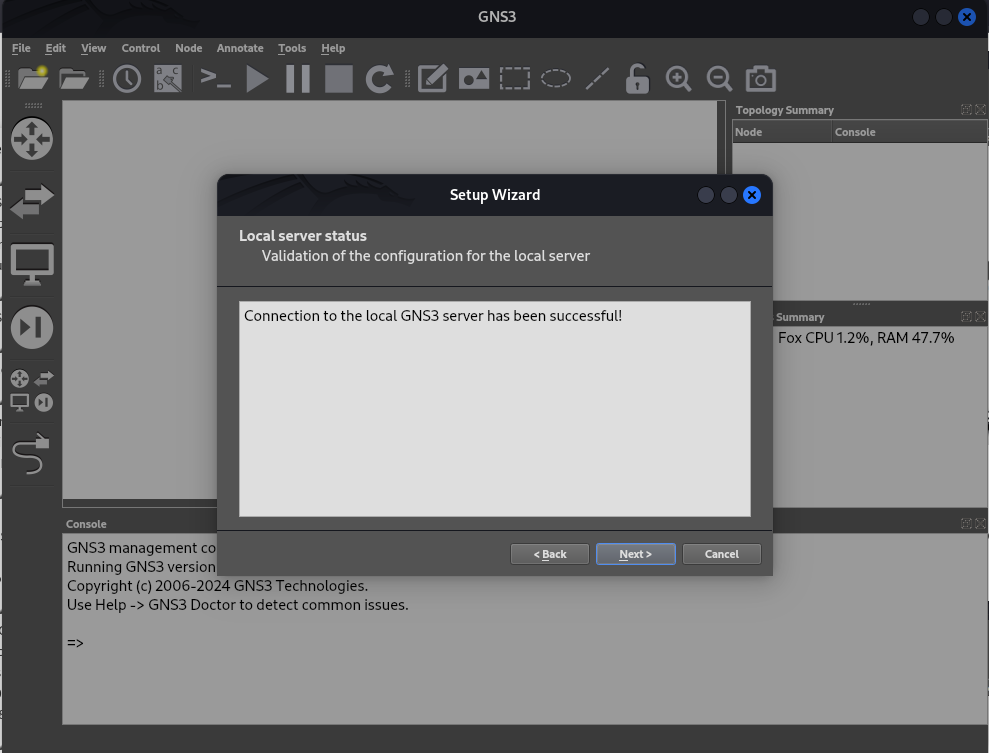
Task: Open the Node menu
Action: pos(189,48)
